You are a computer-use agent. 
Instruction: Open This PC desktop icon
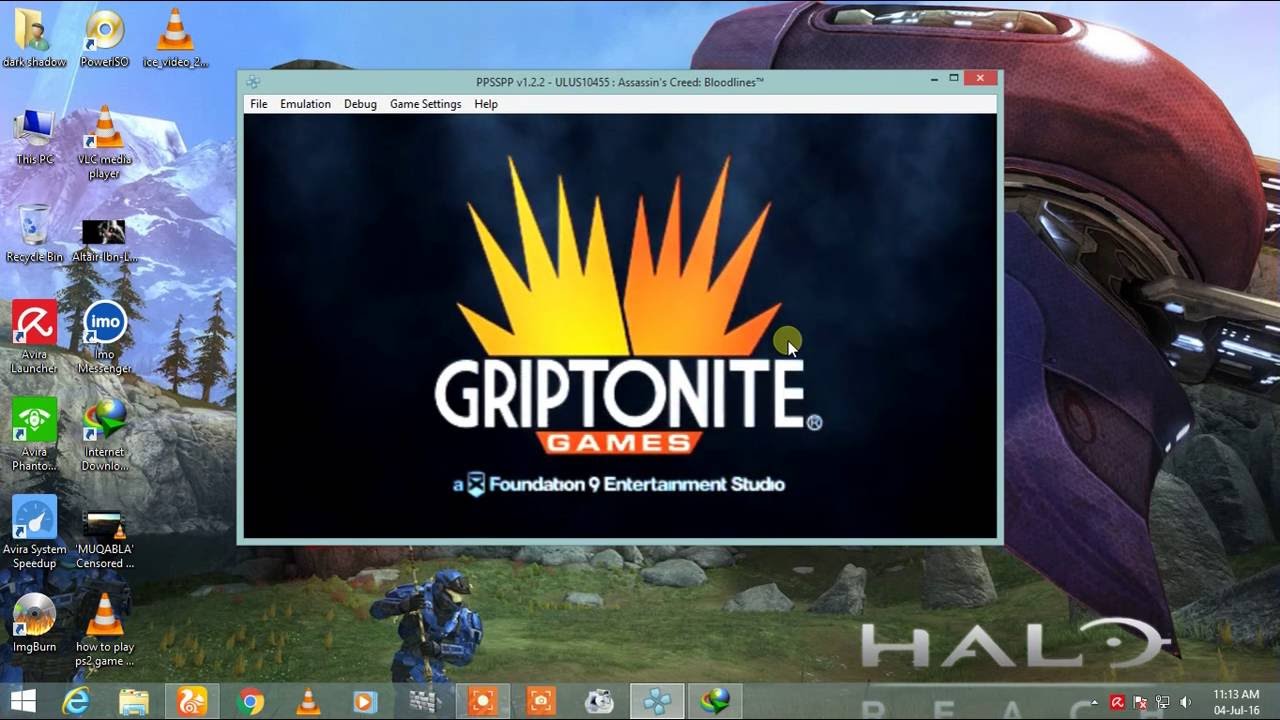pos(35,137)
